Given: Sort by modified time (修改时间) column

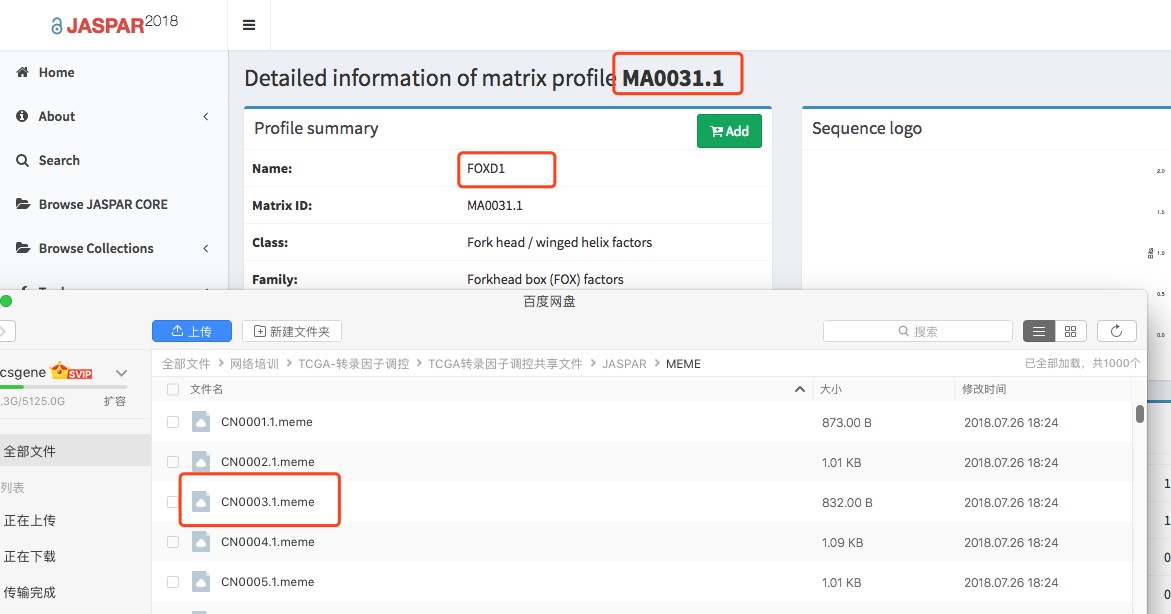Looking at the screenshot, I should [984, 389].
